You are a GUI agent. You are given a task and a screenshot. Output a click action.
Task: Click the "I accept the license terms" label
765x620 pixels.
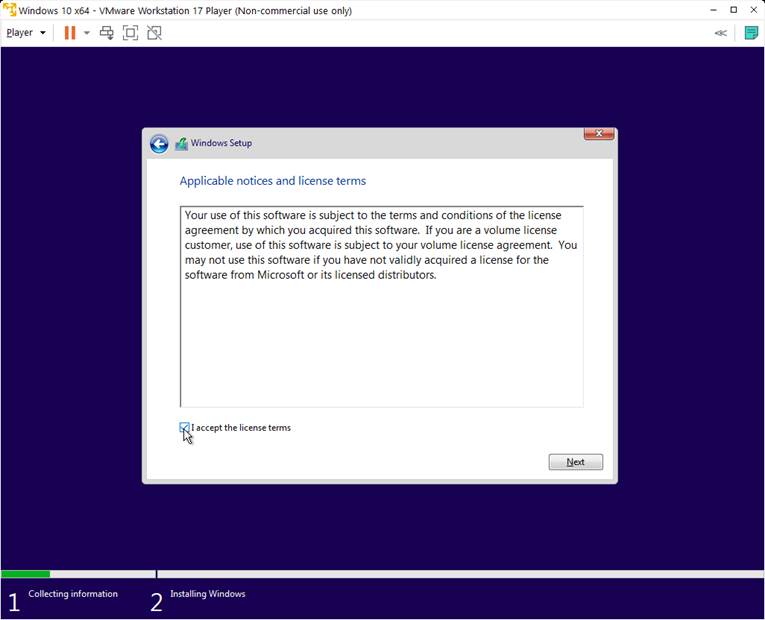(241, 428)
